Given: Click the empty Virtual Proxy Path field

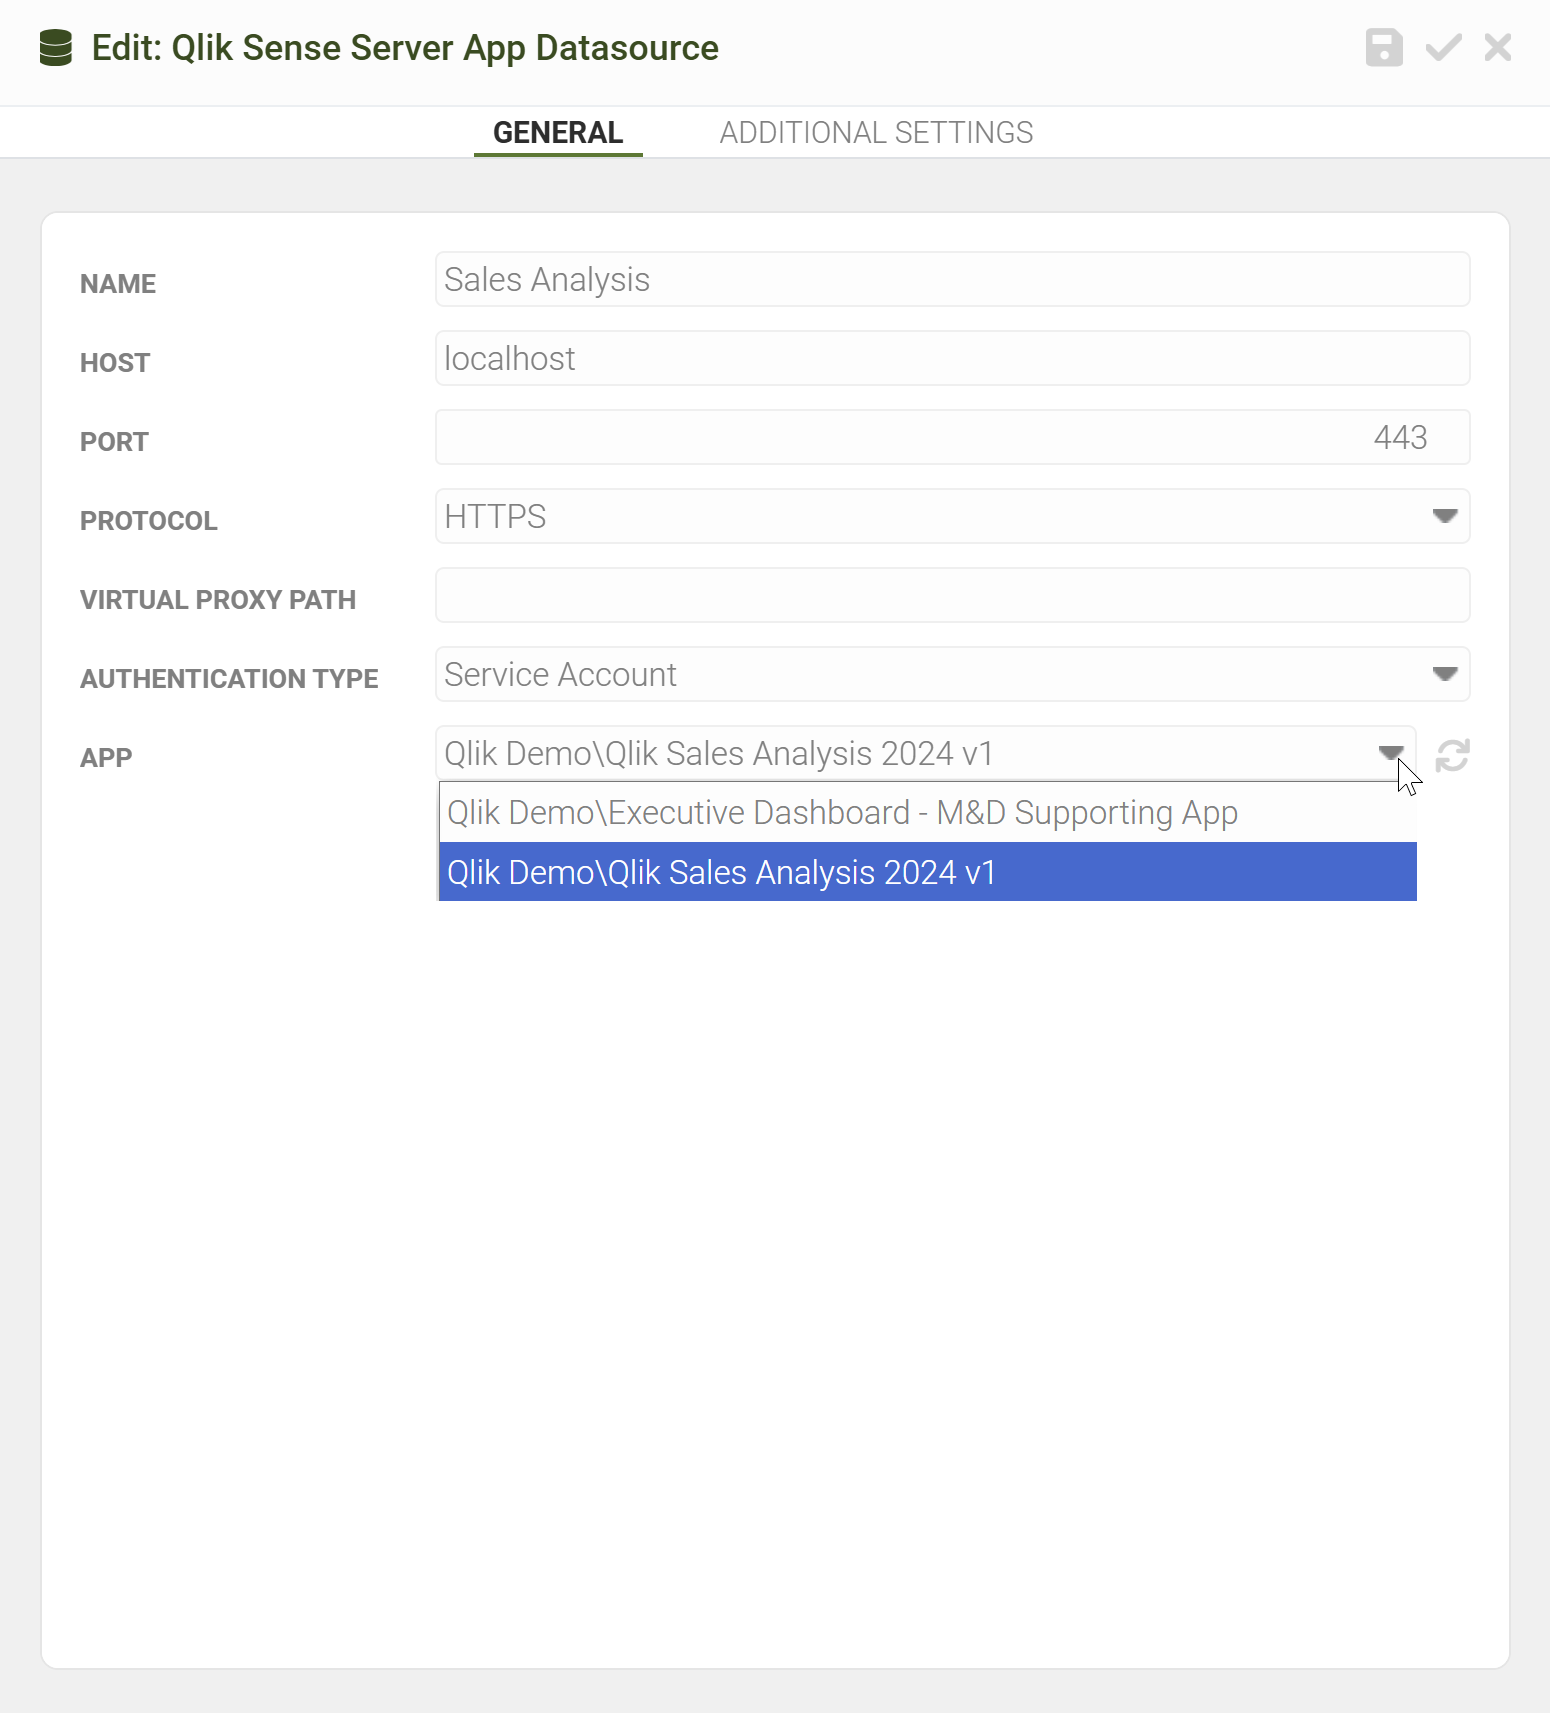Looking at the screenshot, I should tap(952, 595).
